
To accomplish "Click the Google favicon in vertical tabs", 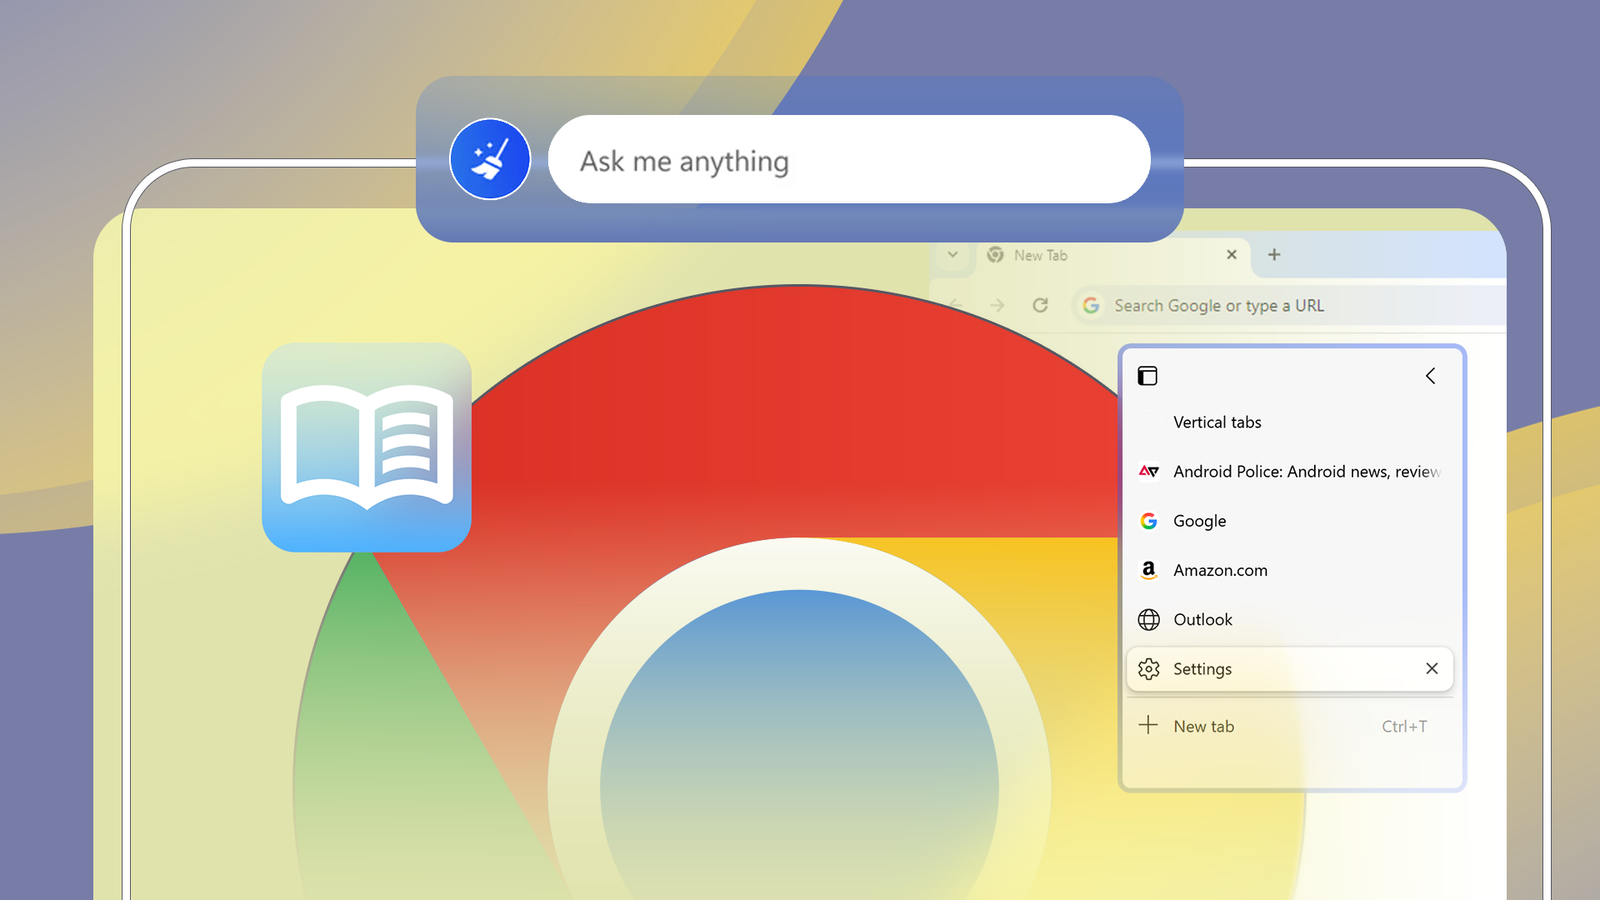I will tap(1148, 521).
